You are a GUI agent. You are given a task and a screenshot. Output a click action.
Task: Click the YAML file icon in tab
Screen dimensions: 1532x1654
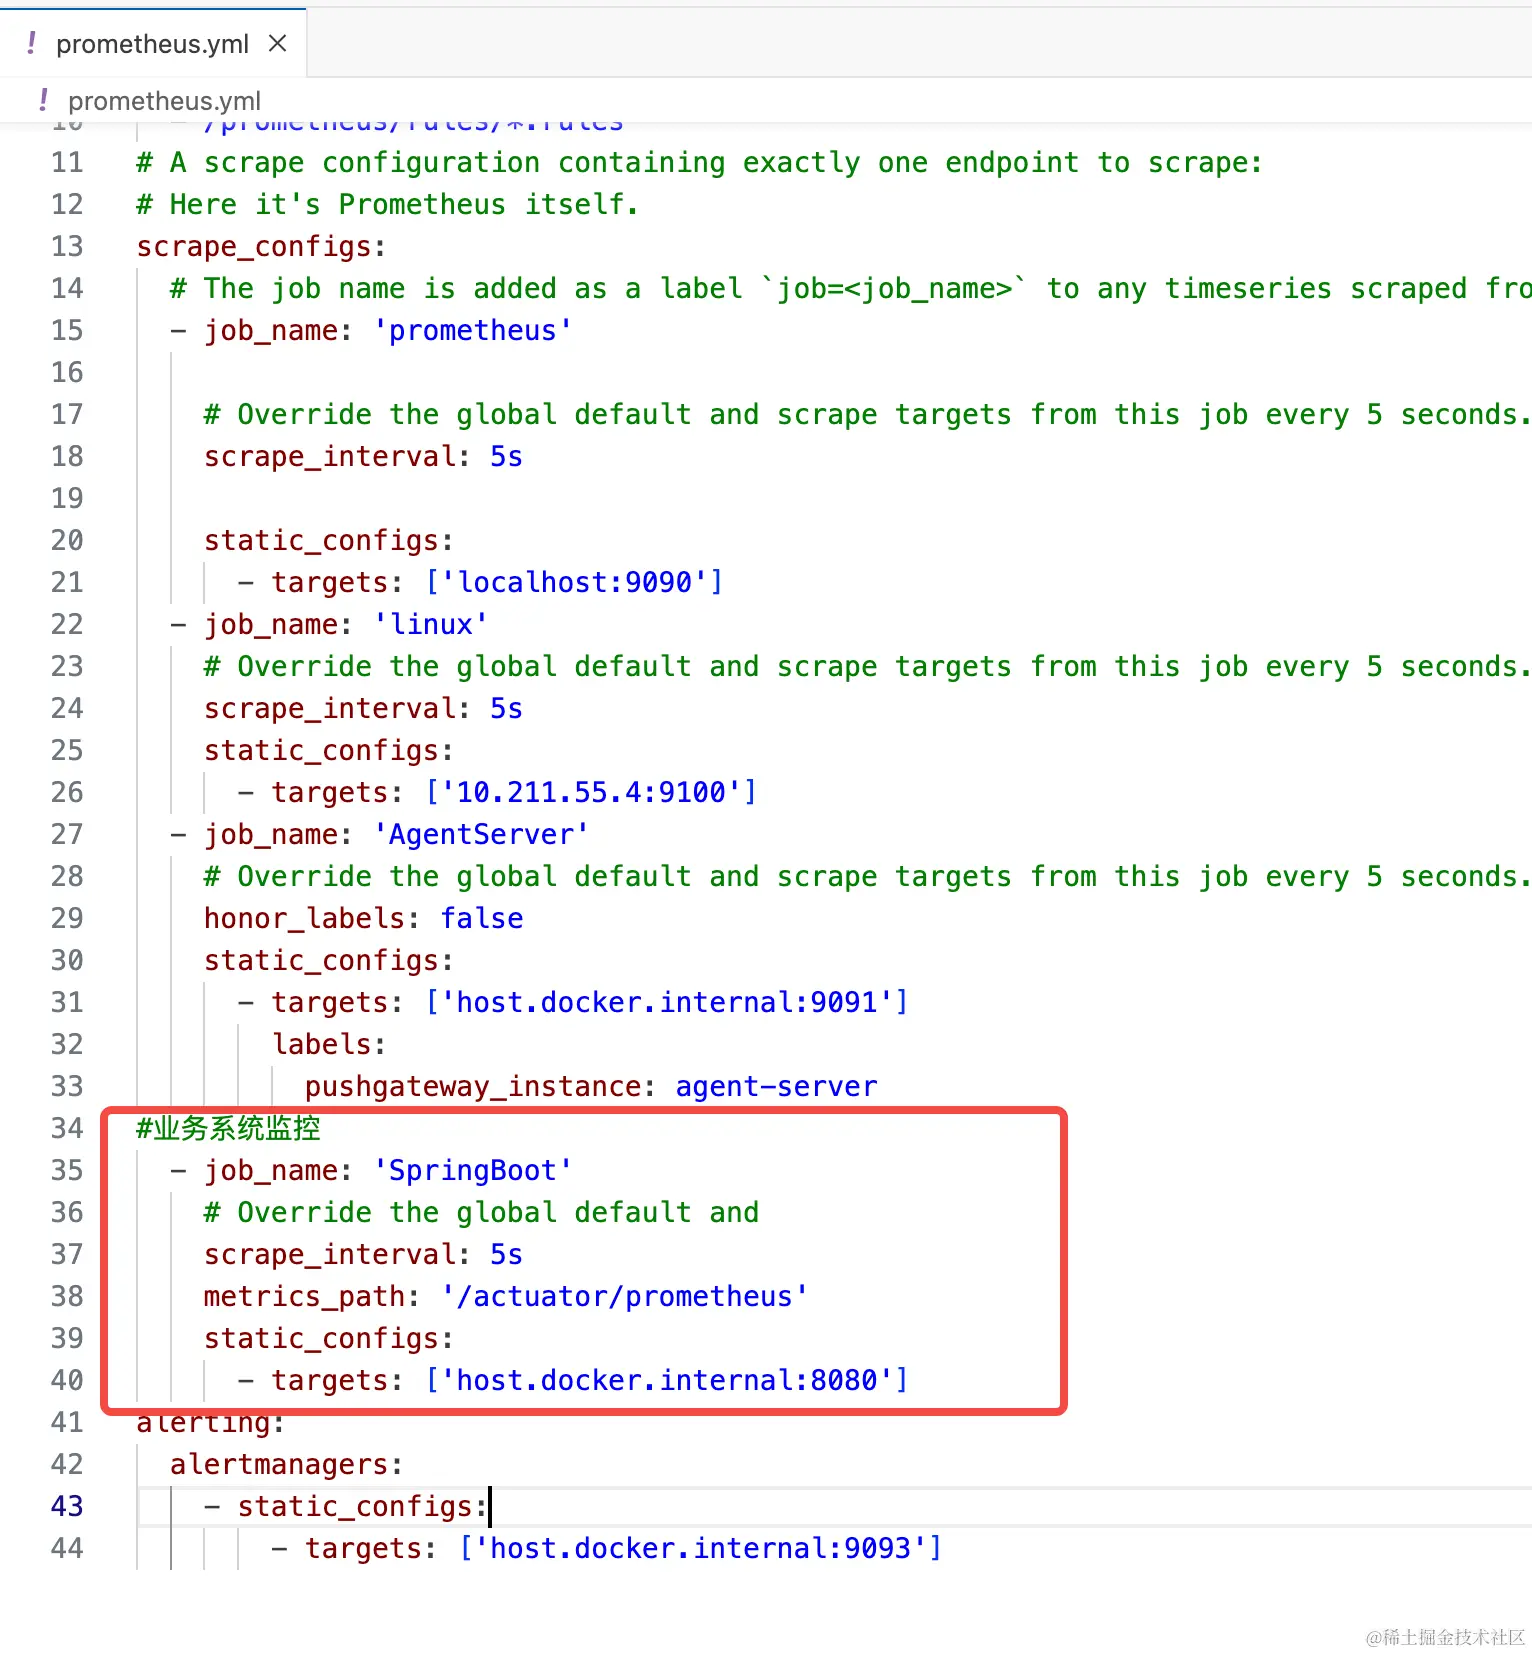[x=32, y=44]
